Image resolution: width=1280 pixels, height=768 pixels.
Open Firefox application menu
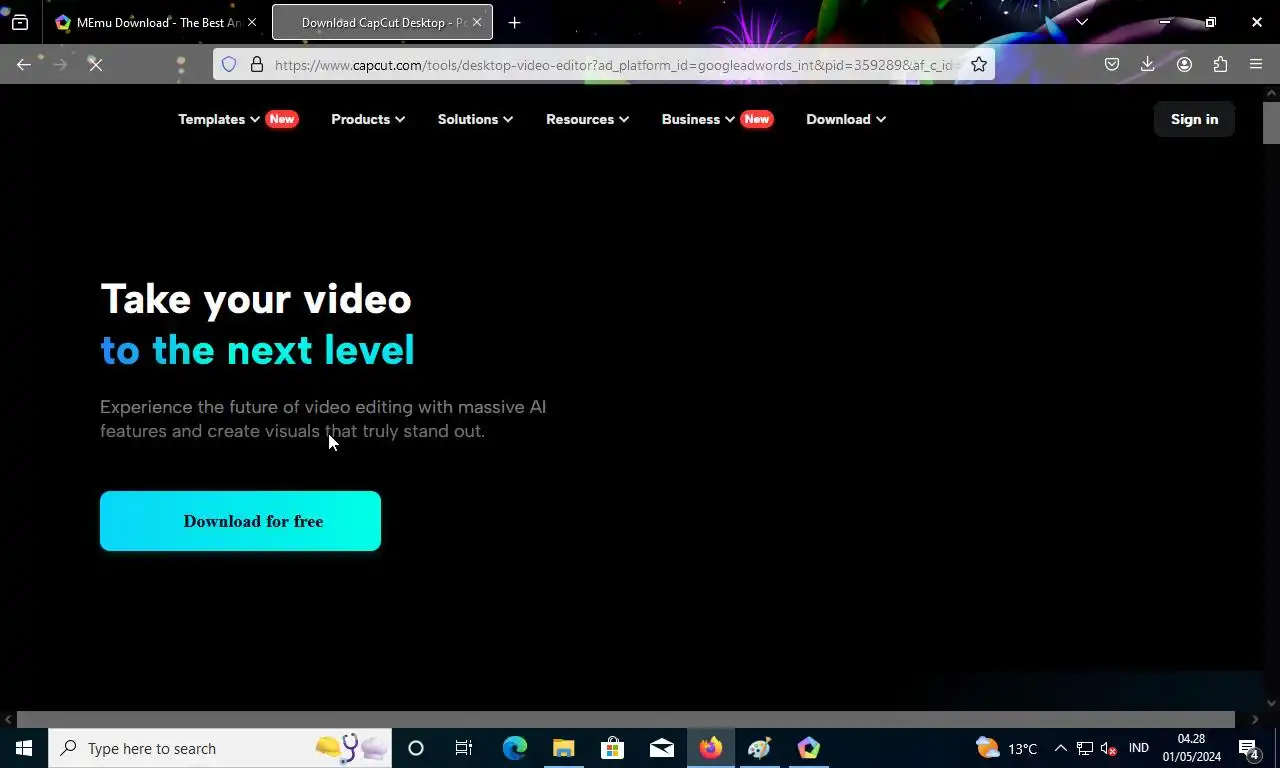point(1256,64)
